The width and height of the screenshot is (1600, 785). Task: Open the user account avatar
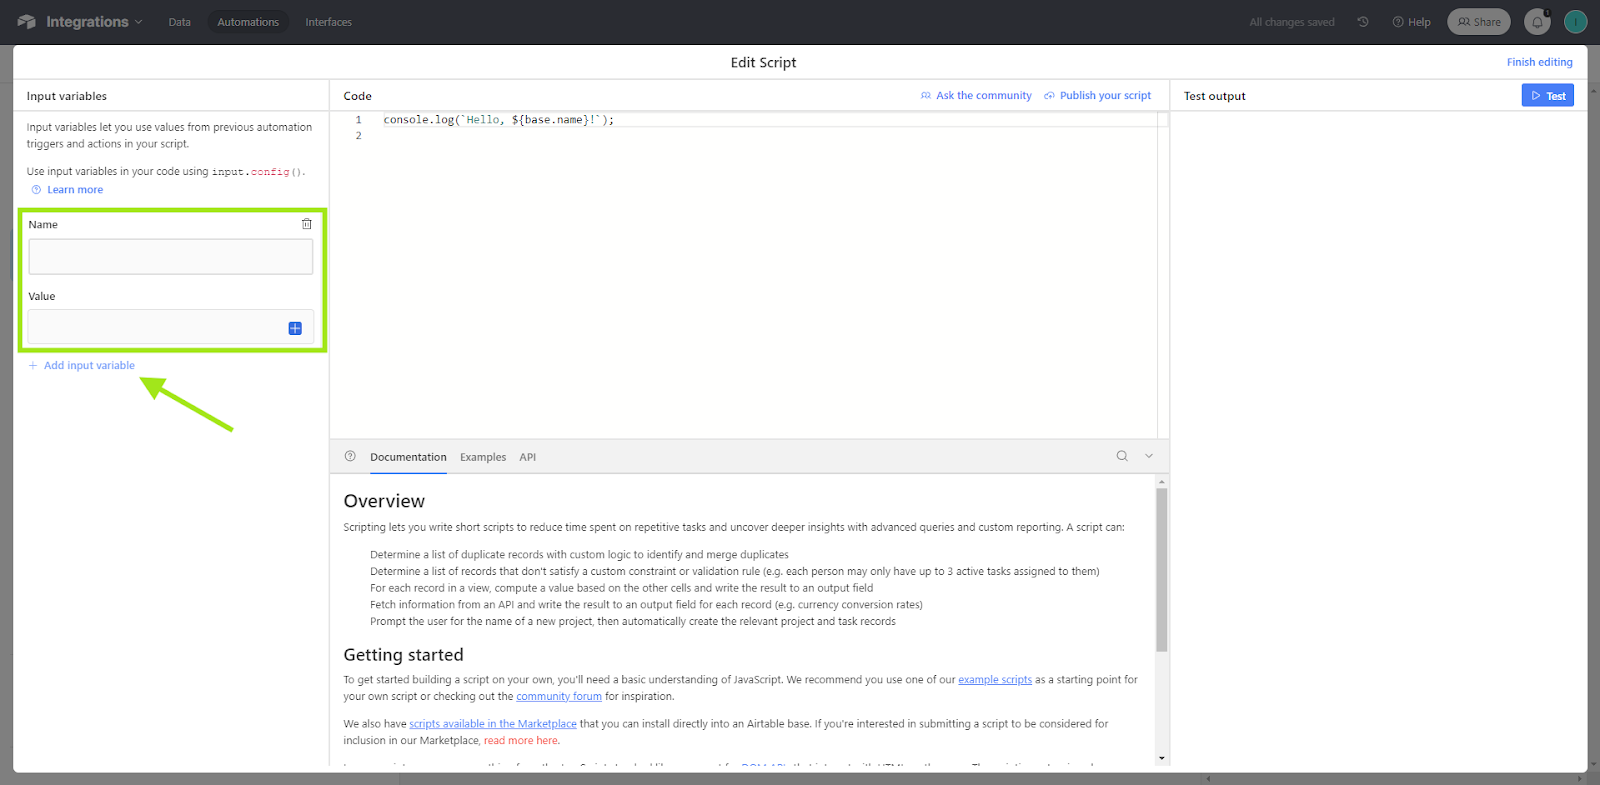[1576, 22]
